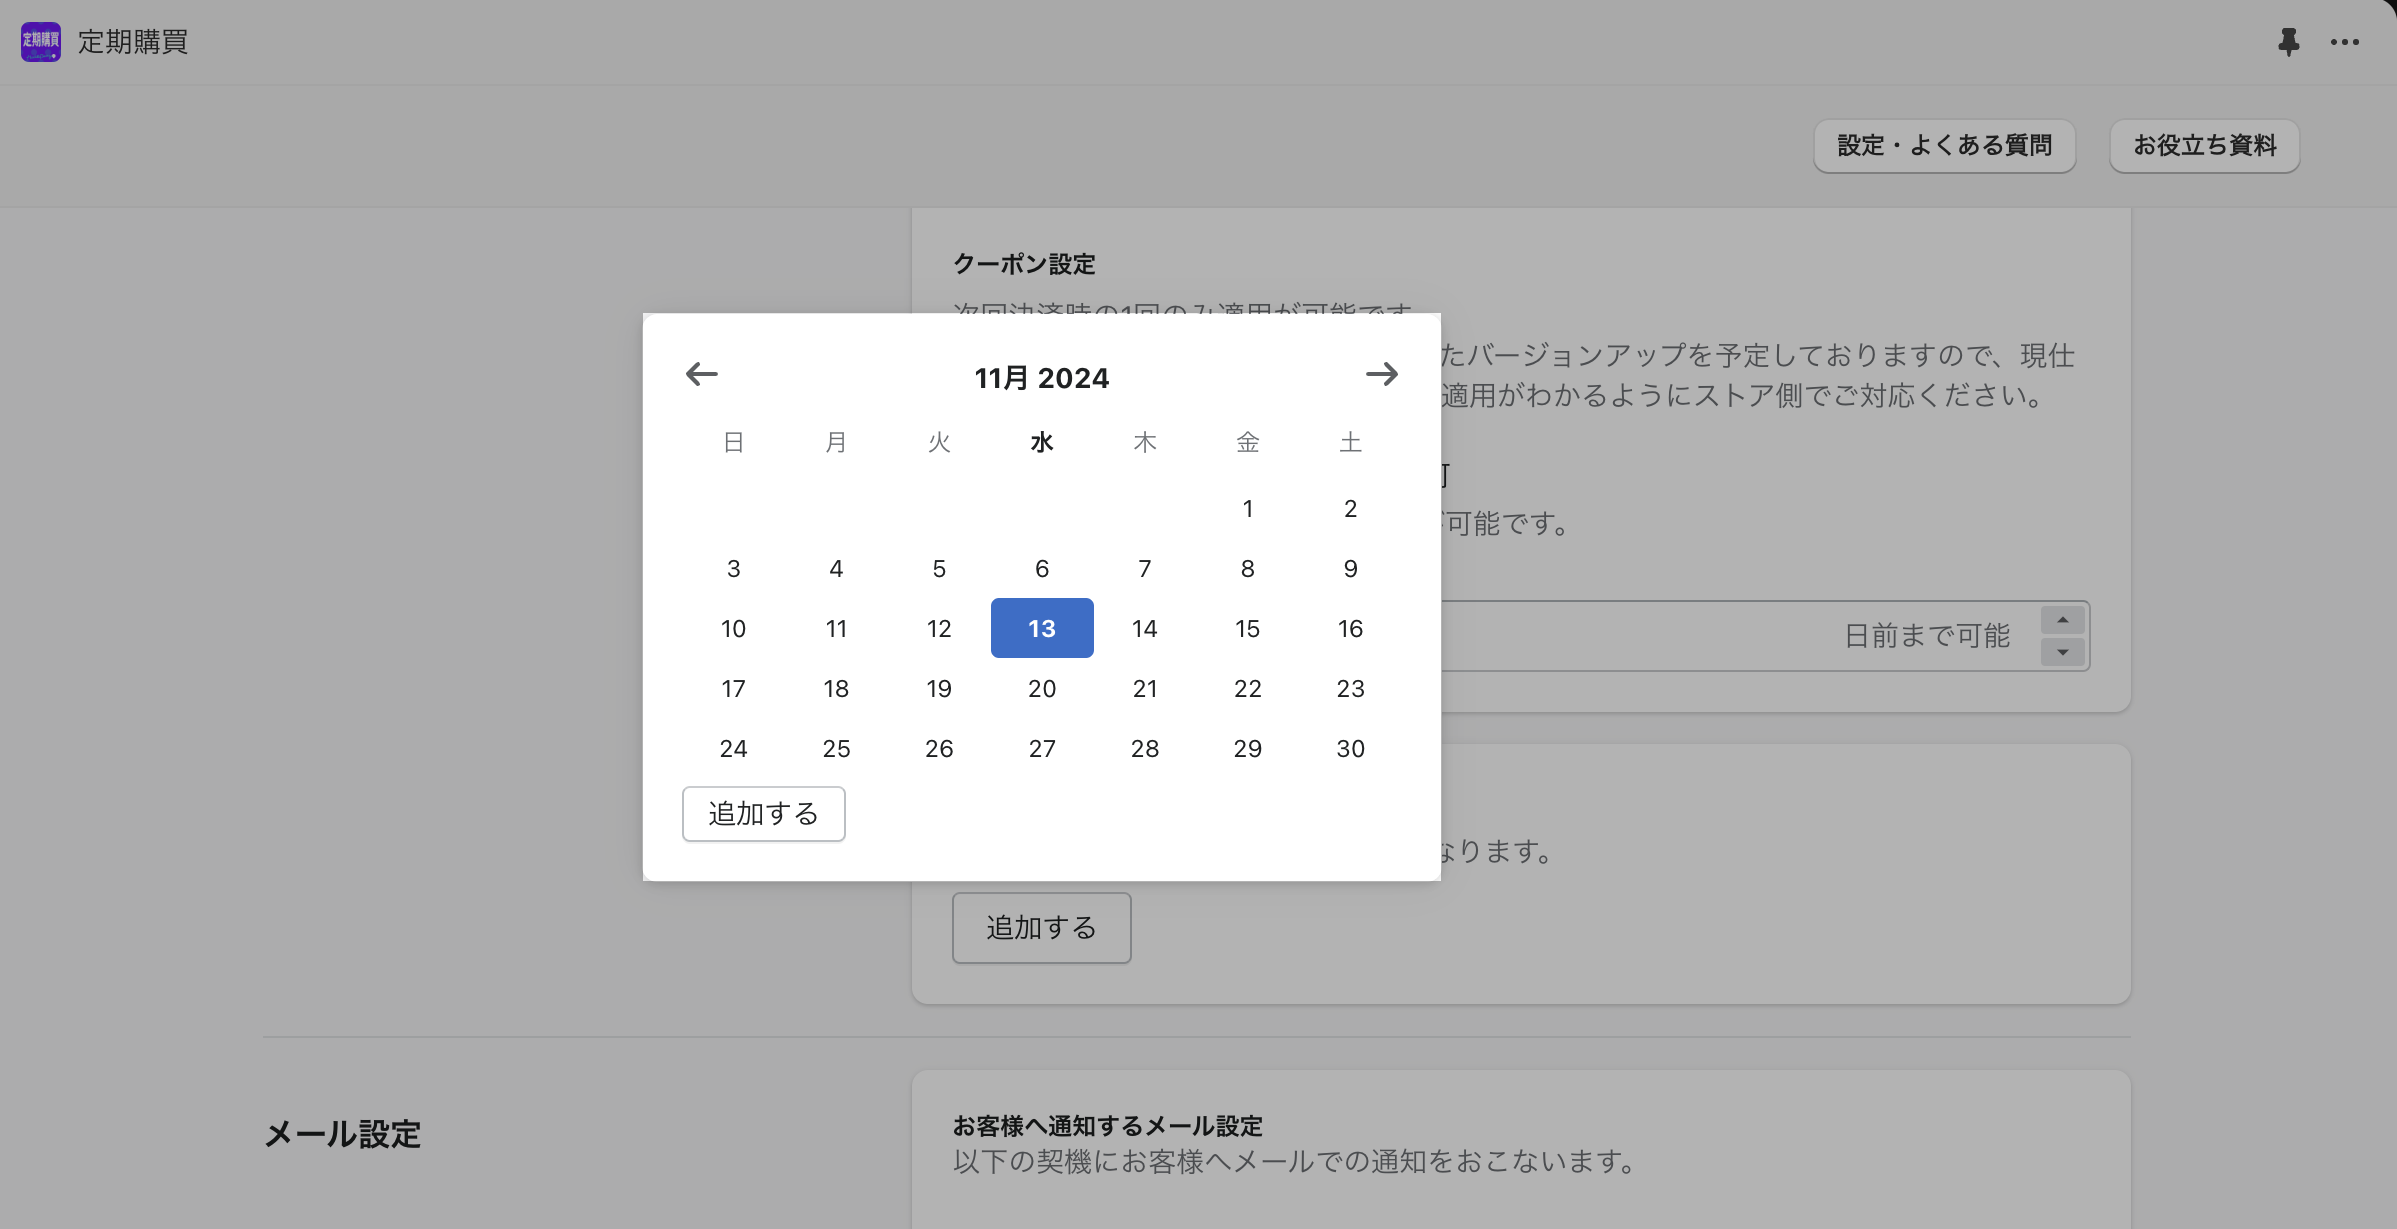Go to next month in calendar
The width and height of the screenshot is (2397, 1229).
pyautogui.click(x=1381, y=374)
